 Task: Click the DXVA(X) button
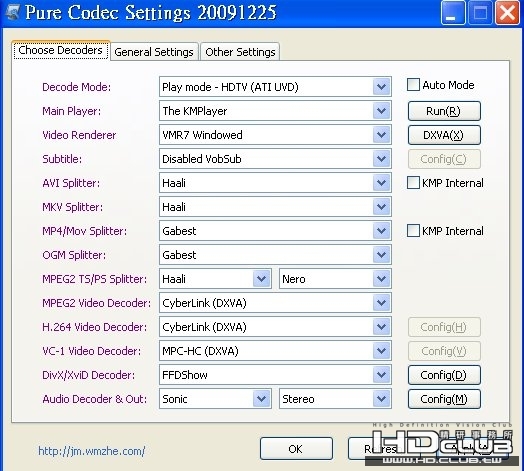point(444,135)
